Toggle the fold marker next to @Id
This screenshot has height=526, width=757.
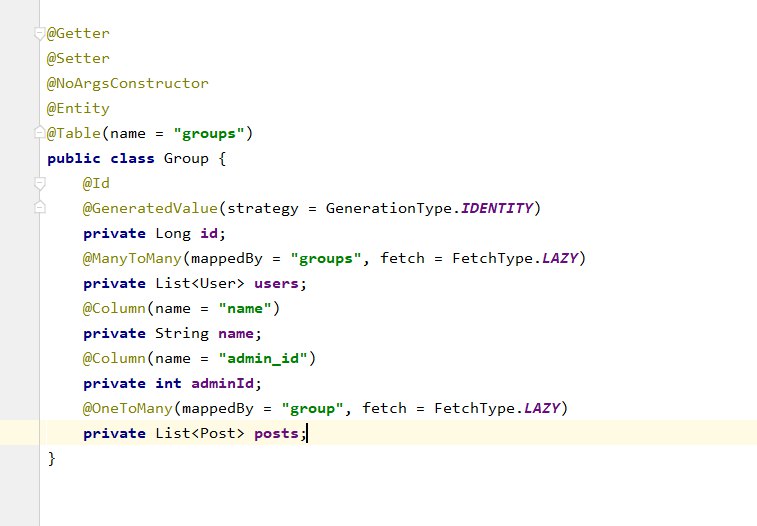pos(40,183)
